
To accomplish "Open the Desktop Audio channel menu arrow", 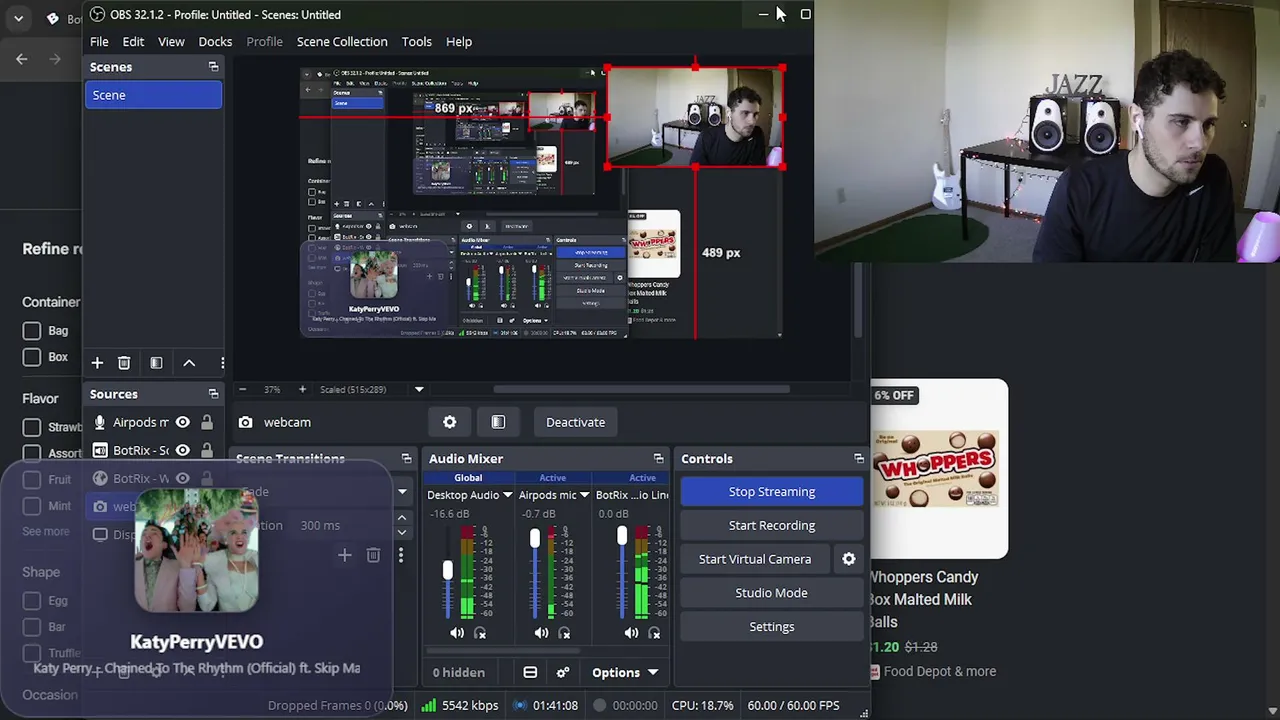I will click(507, 495).
